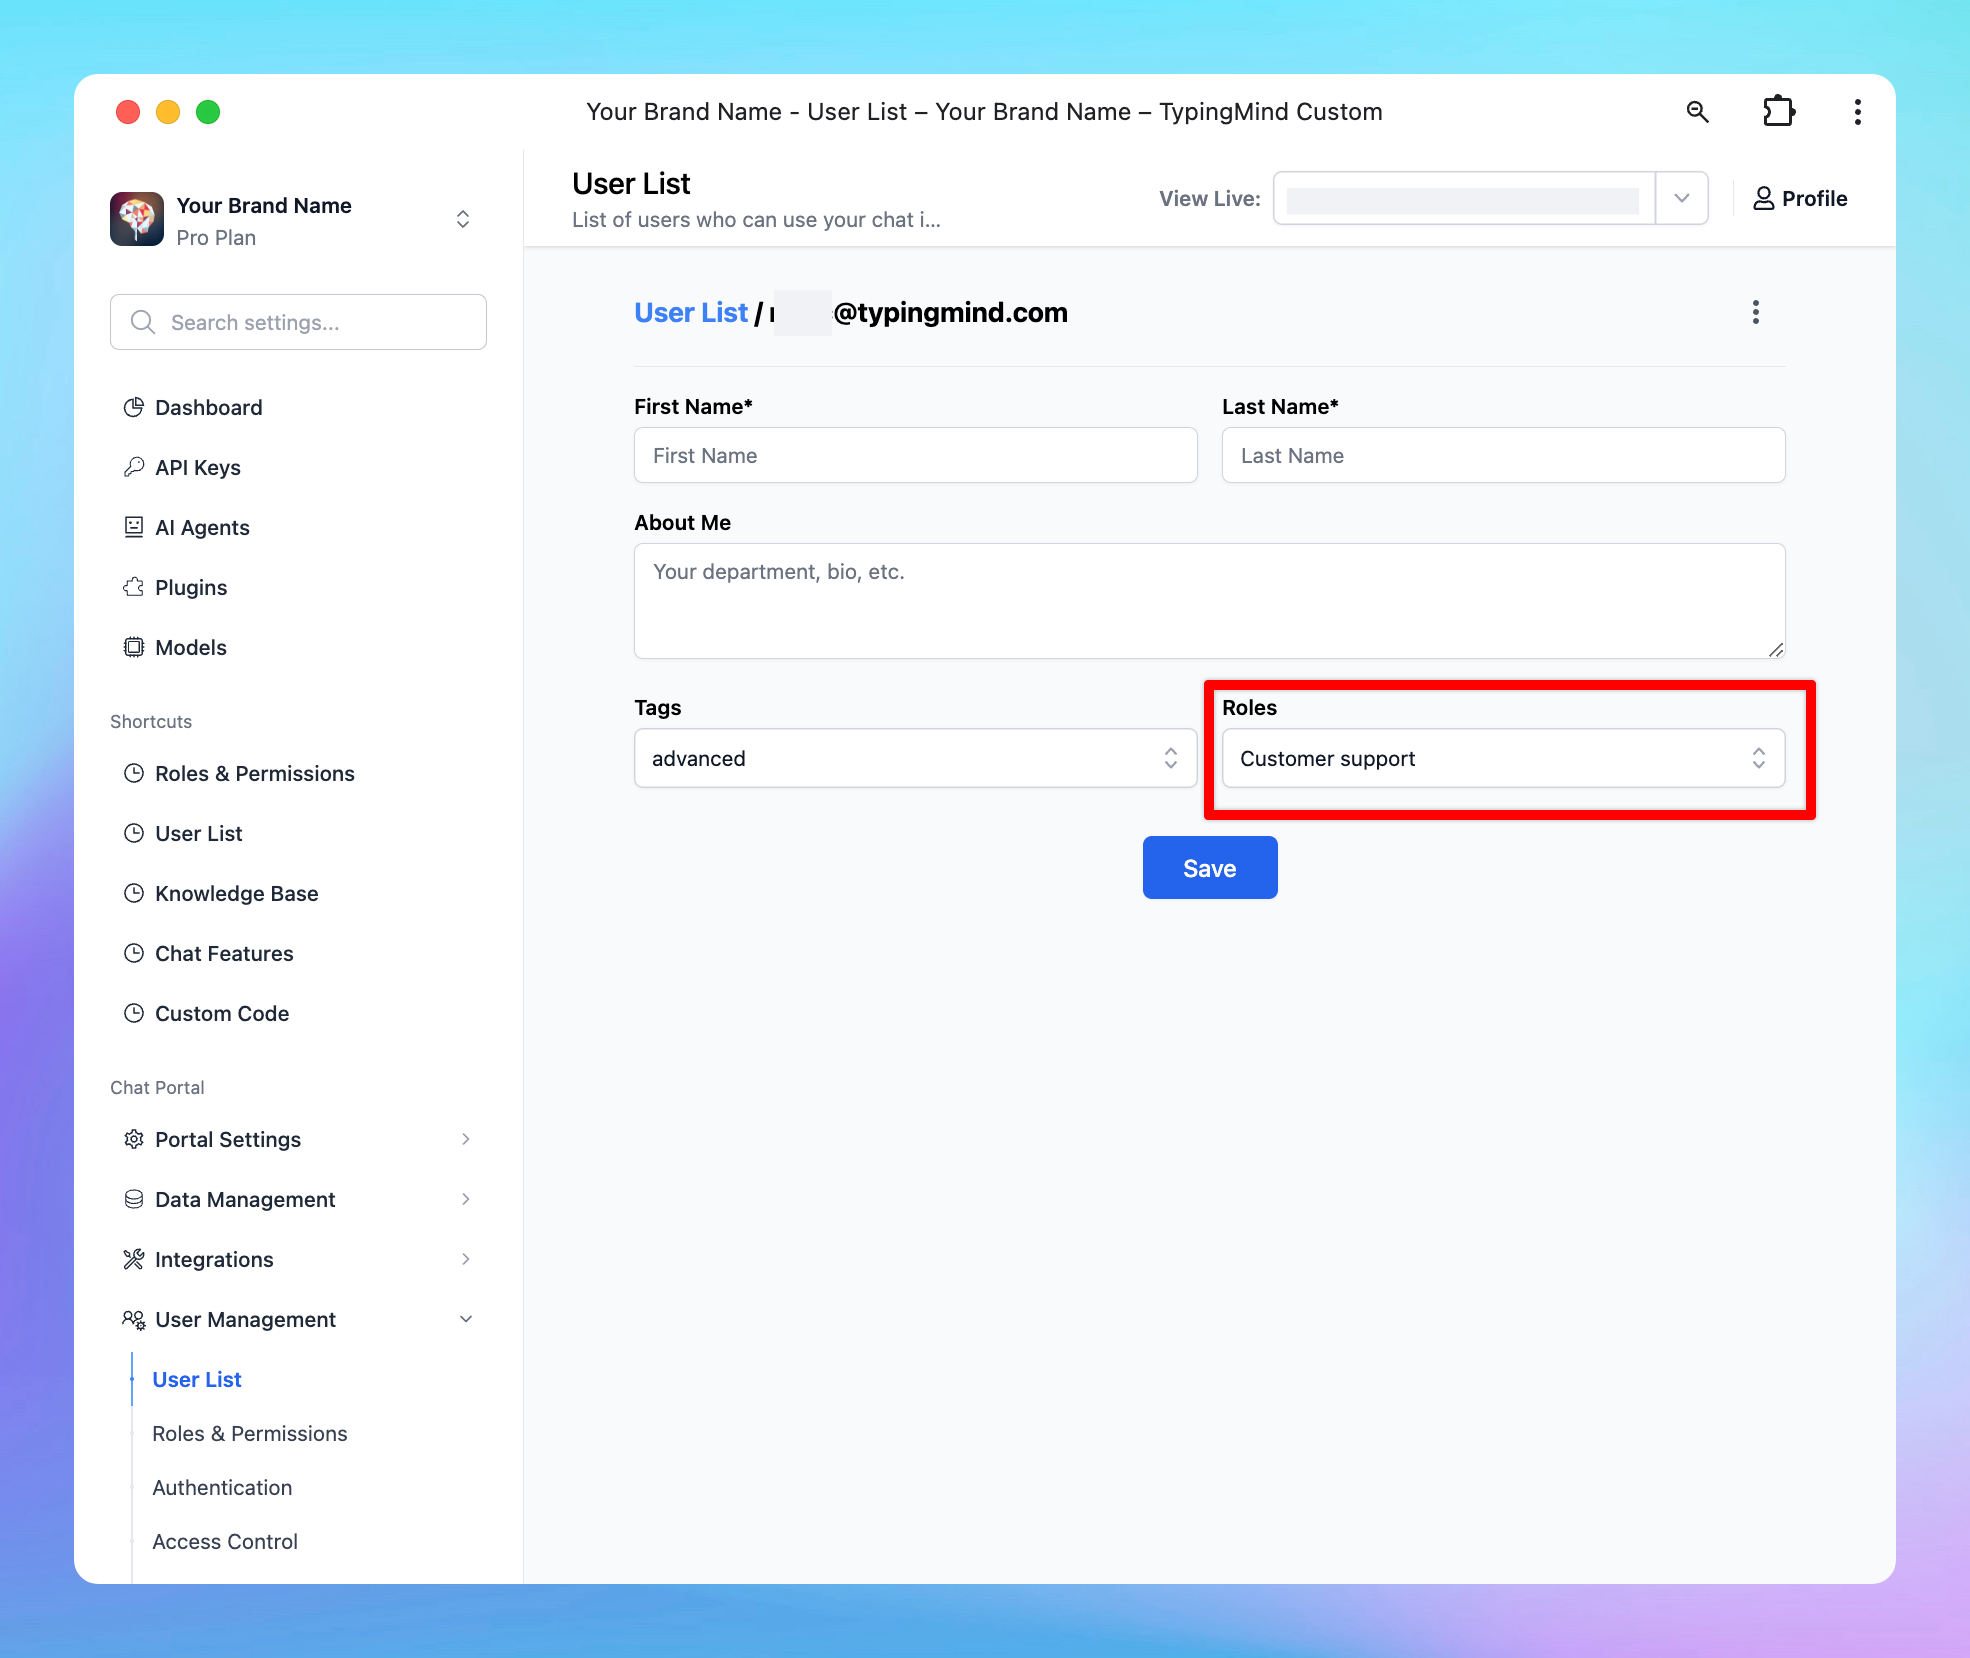Open Knowledge Base settings
Image resolution: width=1970 pixels, height=1658 pixels.
[x=237, y=892]
